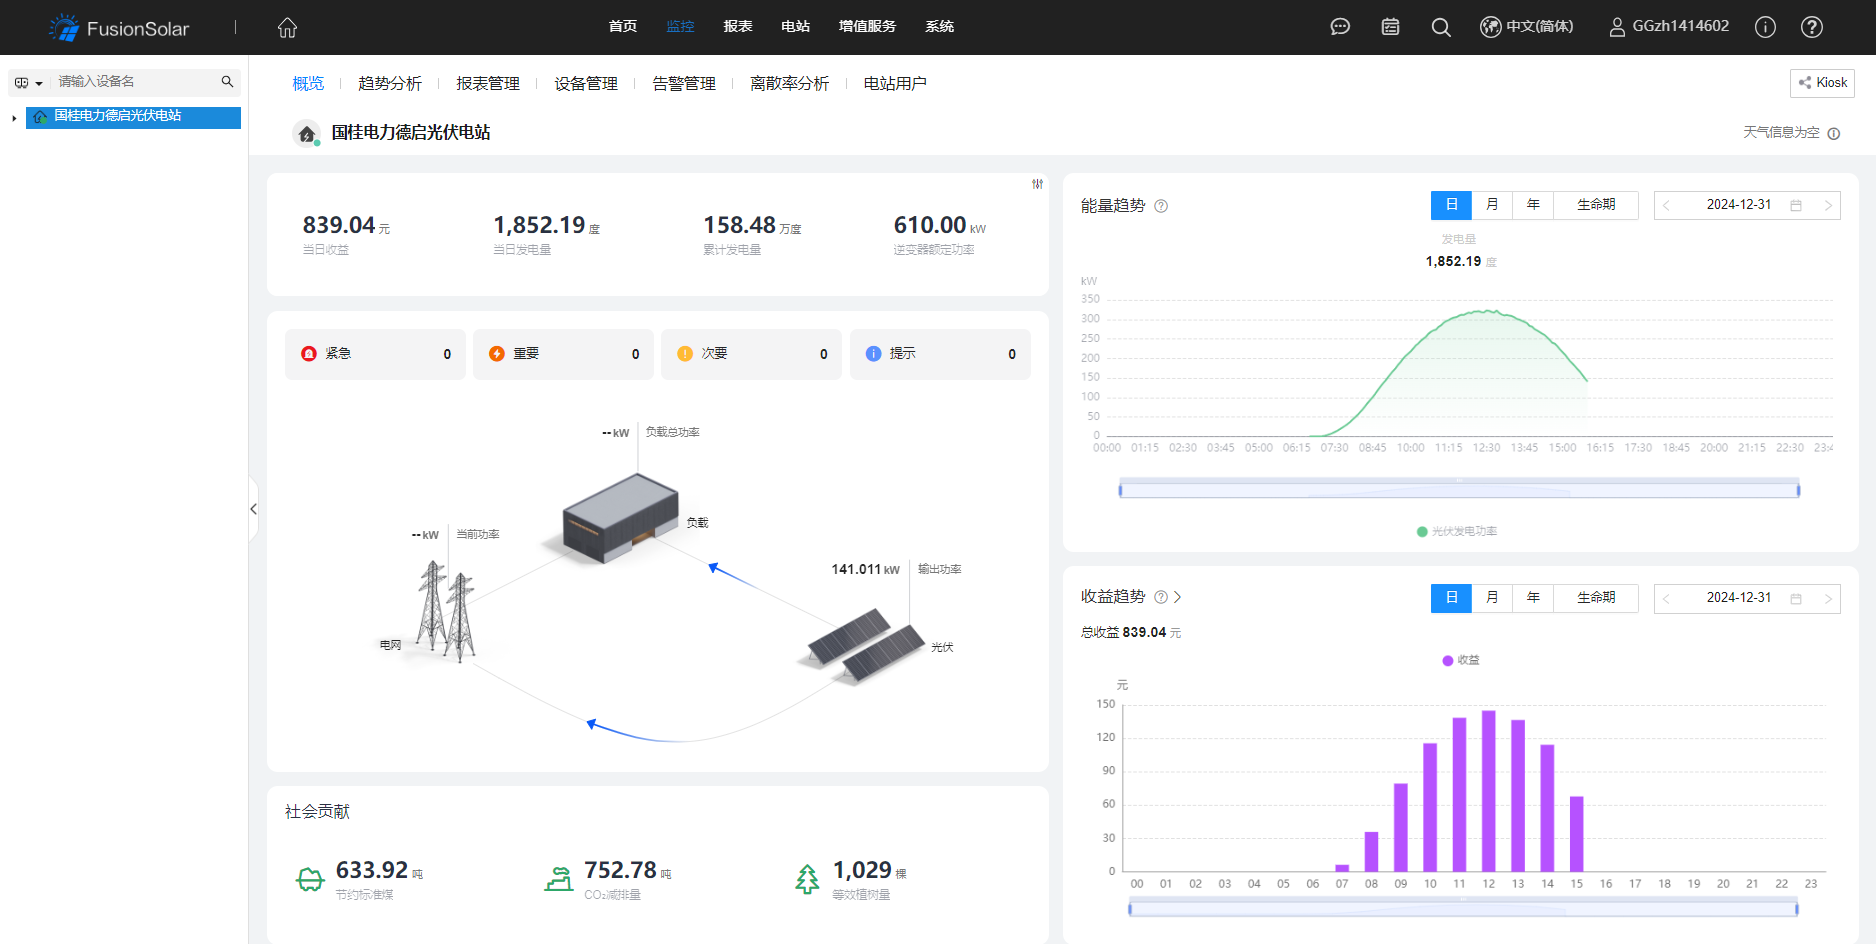1876x944 pixels.
Task: Toggle the 光伏发电功率 legend series
Action: [1457, 531]
